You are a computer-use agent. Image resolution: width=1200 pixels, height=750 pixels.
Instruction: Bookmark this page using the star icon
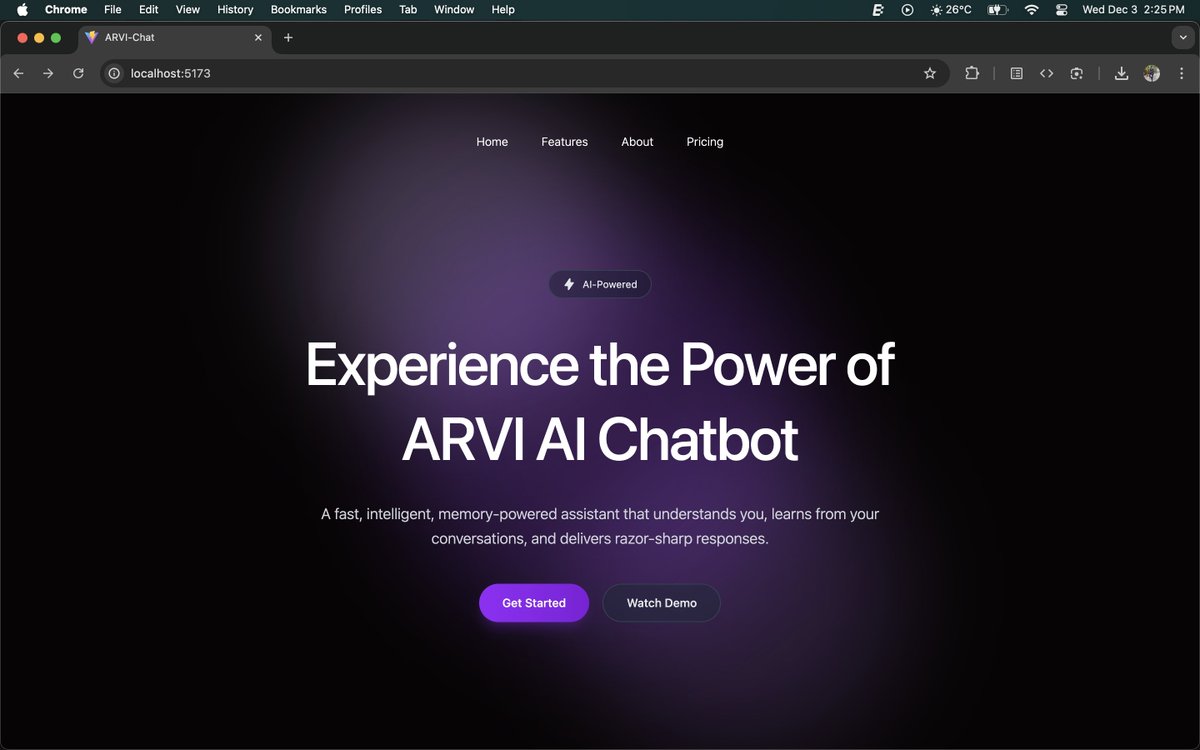[x=930, y=73]
